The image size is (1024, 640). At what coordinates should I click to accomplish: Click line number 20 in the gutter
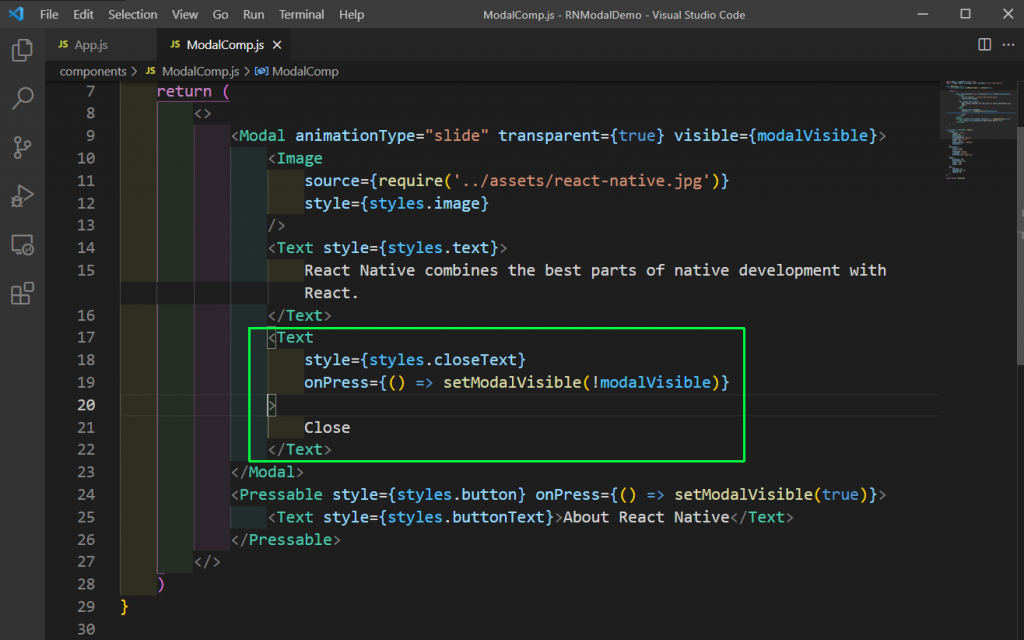[x=86, y=405]
